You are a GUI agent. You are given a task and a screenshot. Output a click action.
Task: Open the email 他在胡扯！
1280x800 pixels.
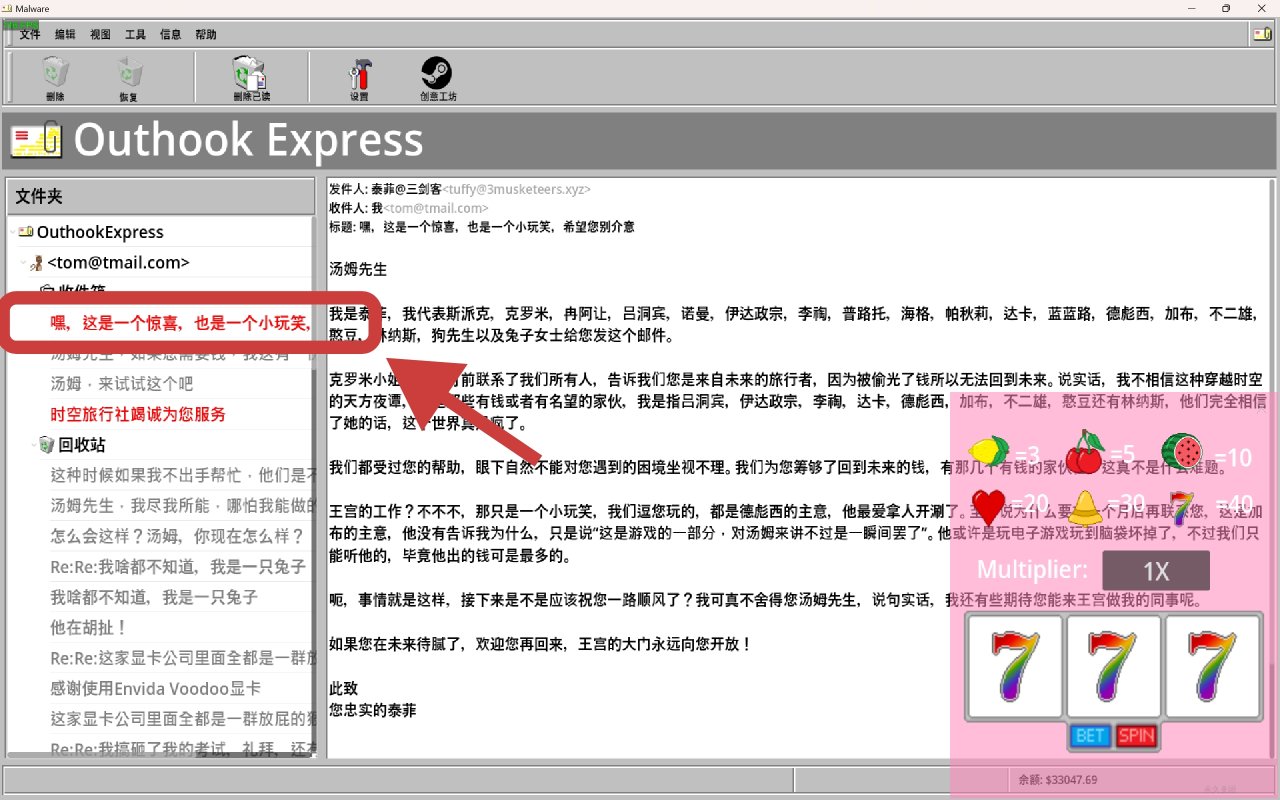(89, 628)
